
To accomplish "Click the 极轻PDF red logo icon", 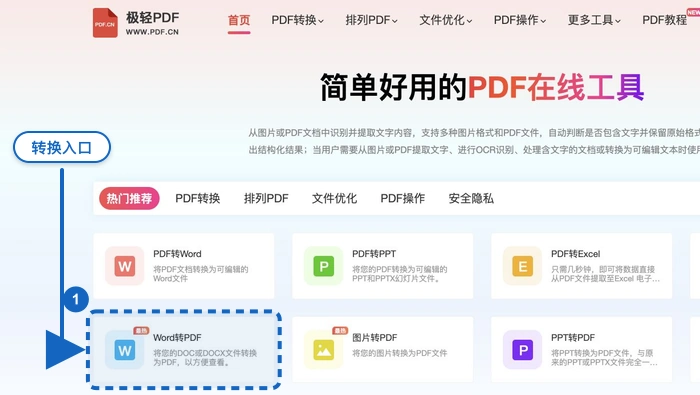I will pos(105,23).
